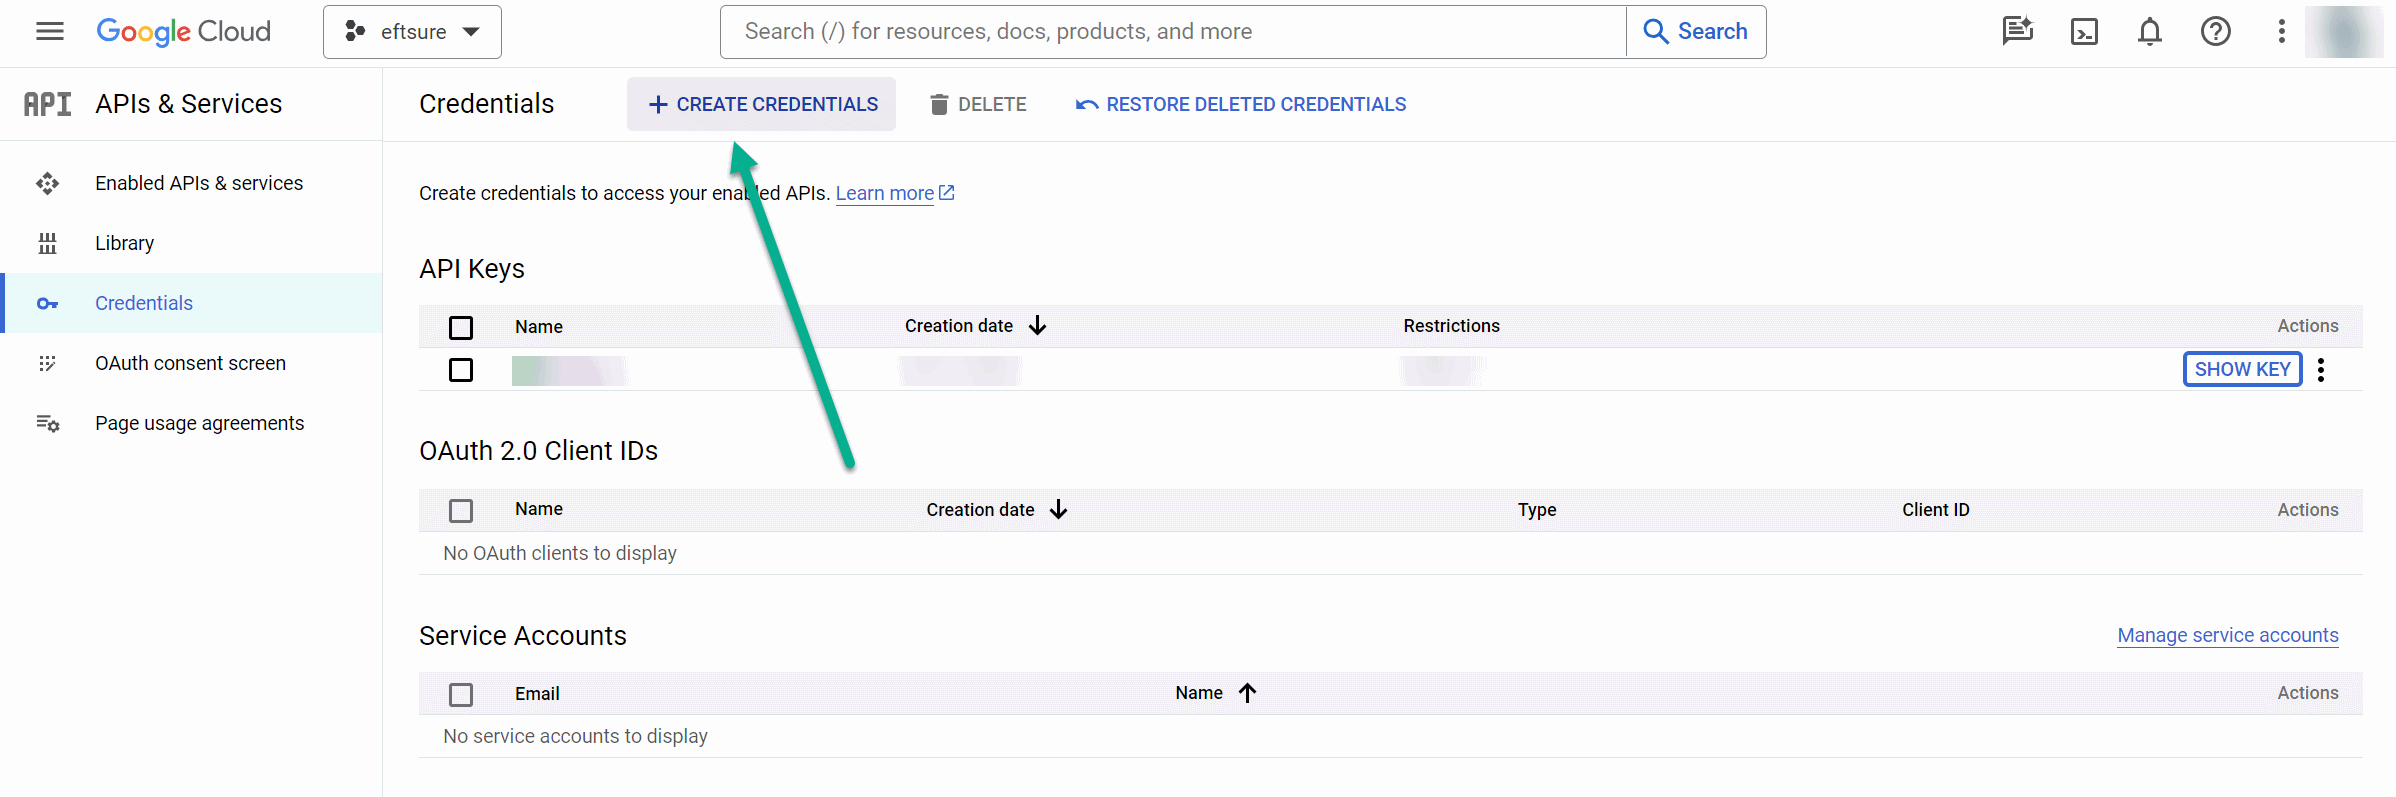The image size is (2396, 797).
Task: Click CREATE CREDENTIALS button
Action: (x=762, y=104)
